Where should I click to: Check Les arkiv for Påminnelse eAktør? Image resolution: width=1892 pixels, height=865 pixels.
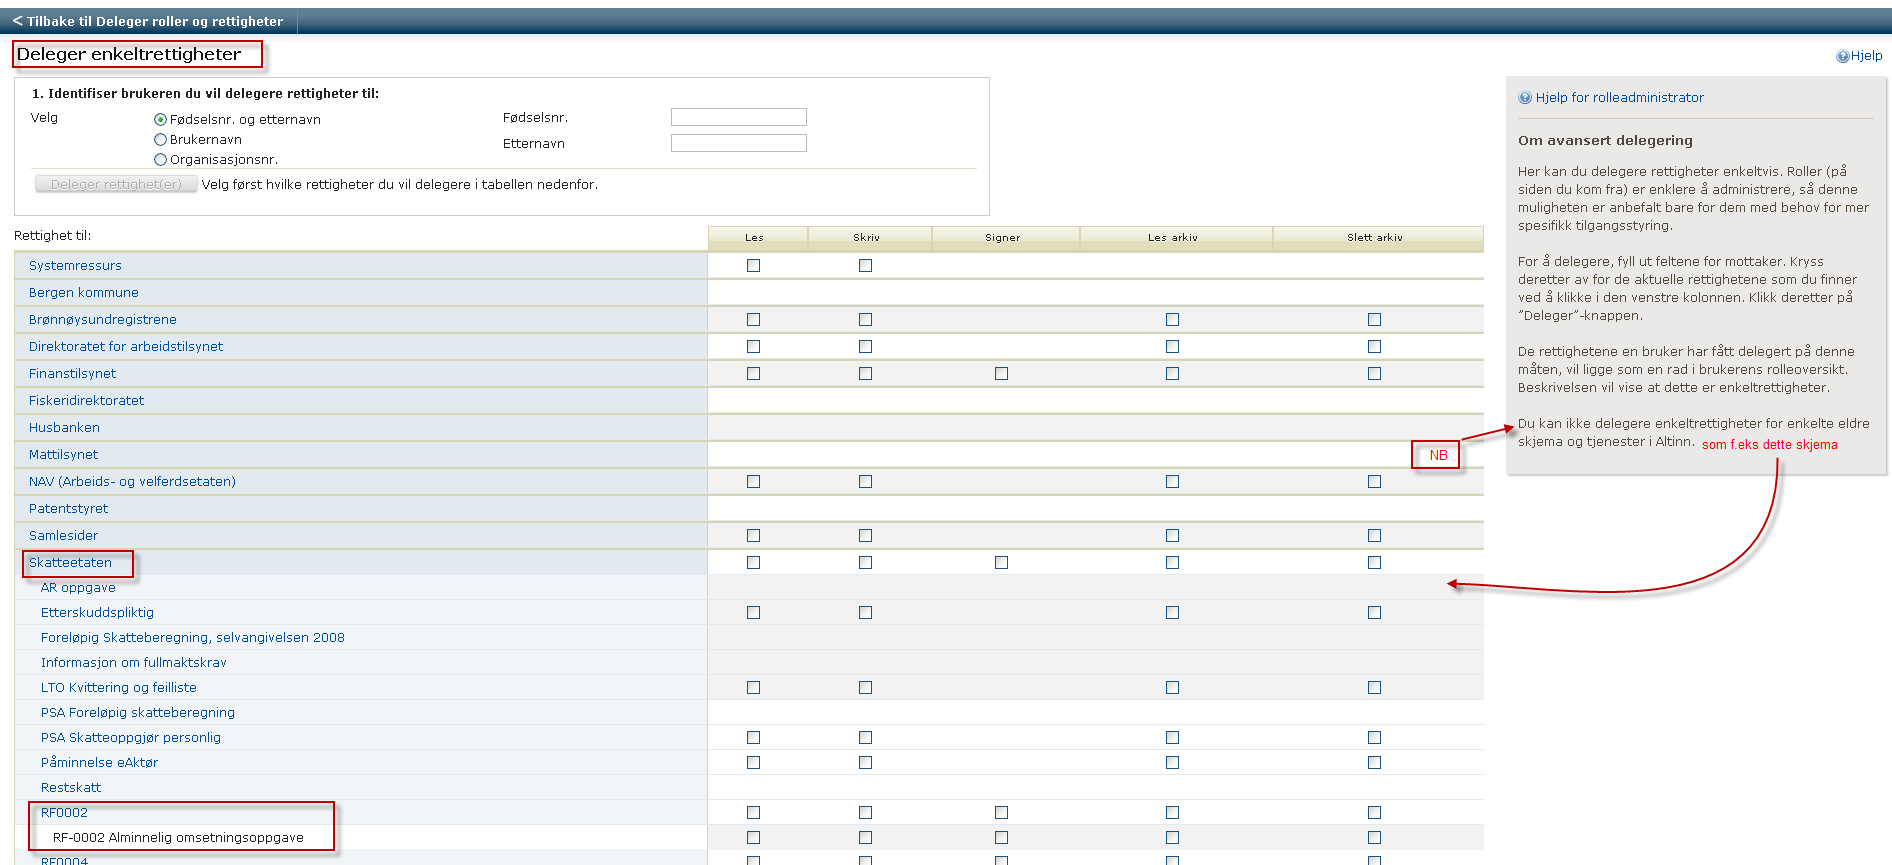click(x=1172, y=762)
